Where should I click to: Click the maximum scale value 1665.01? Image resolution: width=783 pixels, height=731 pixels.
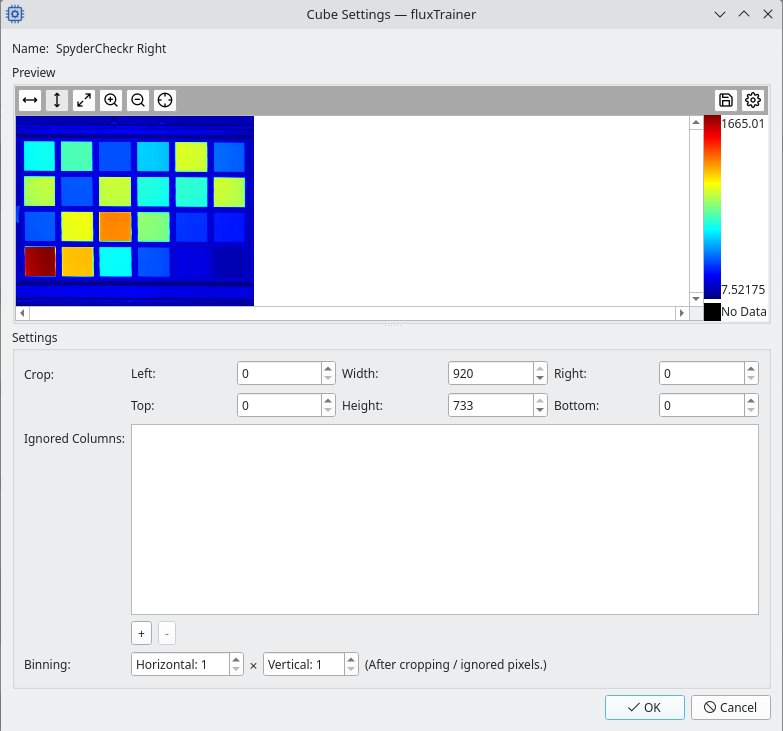click(x=743, y=124)
